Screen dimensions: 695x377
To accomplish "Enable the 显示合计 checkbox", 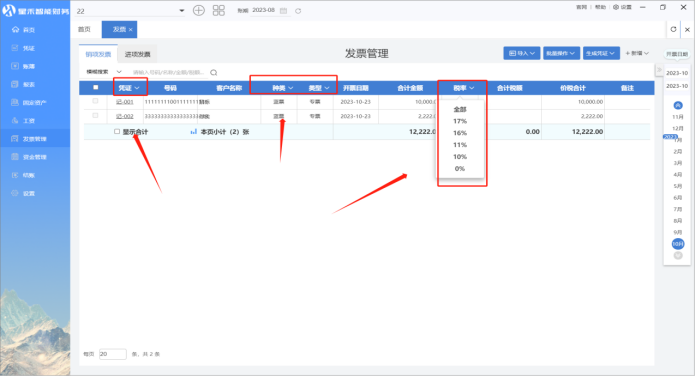I will pyautogui.click(x=117, y=132).
